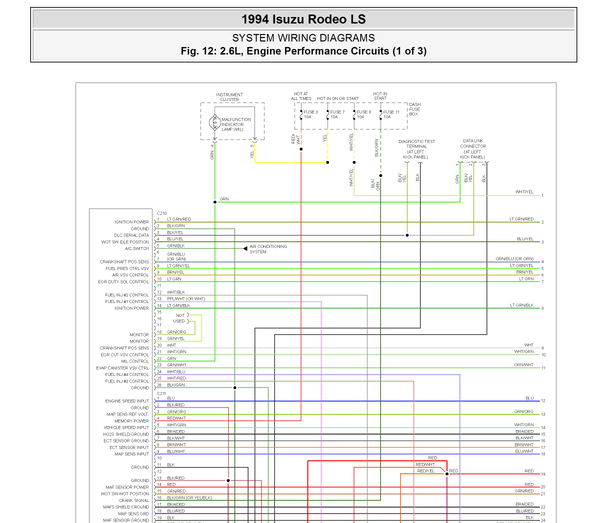Click the 'MAP SENS REF VOLT' pin label

coord(128,414)
